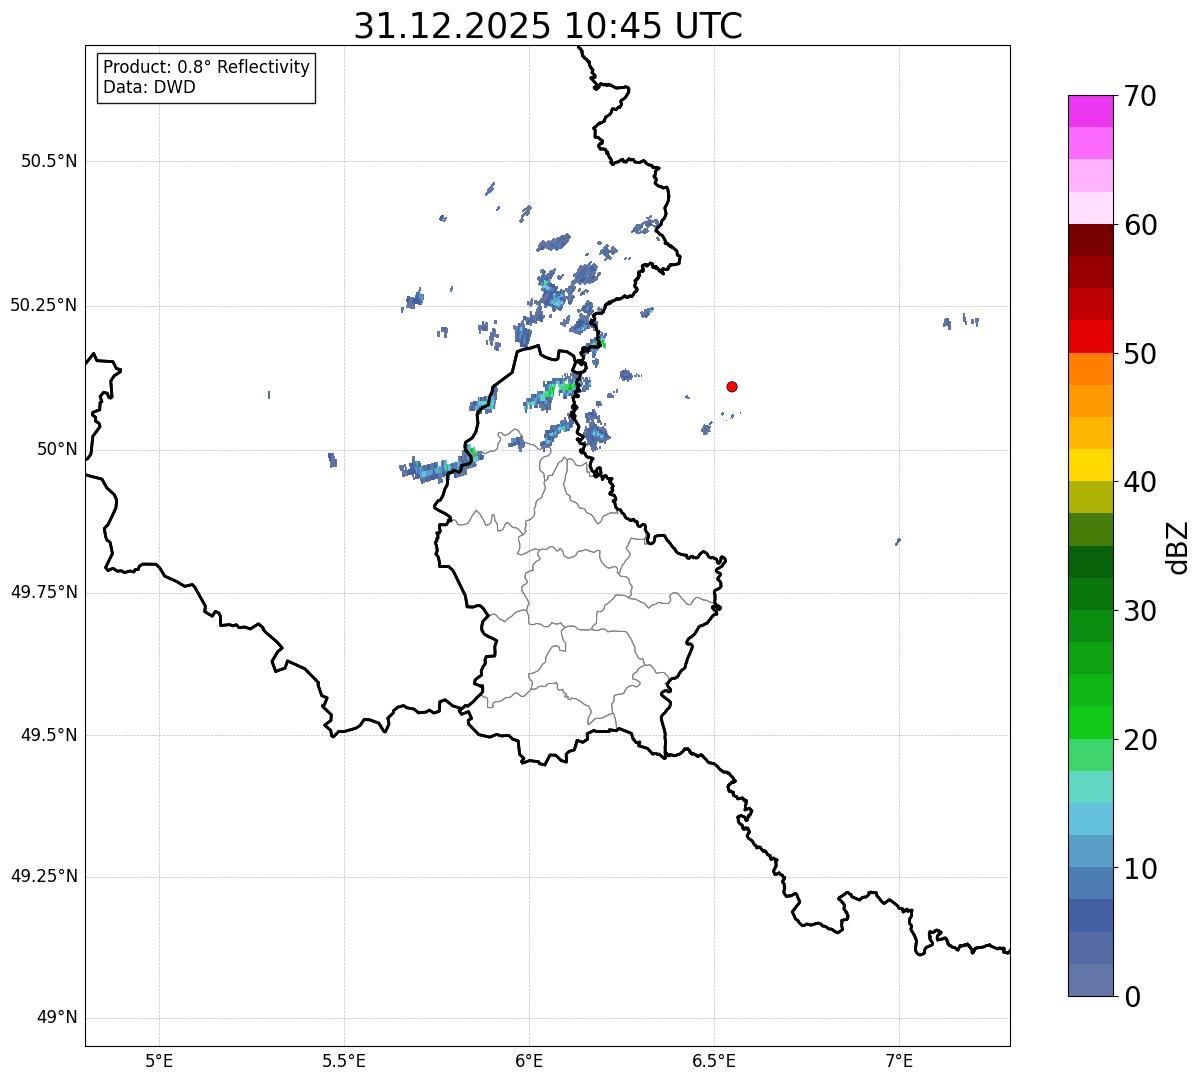The width and height of the screenshot is (1202, 1081).
Task: Click the "6°E" longitude label
Action: pyautogui.click(x=529, y=1060)
